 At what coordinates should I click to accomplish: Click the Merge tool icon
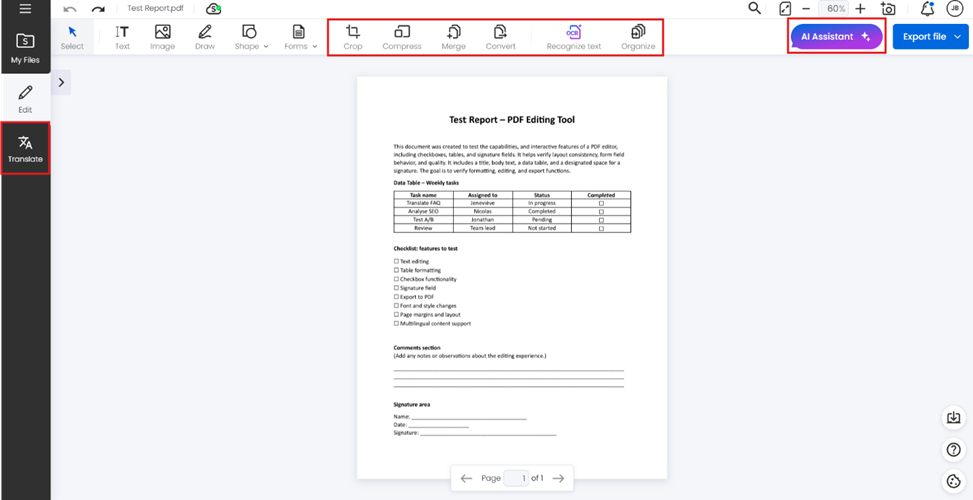453,37
